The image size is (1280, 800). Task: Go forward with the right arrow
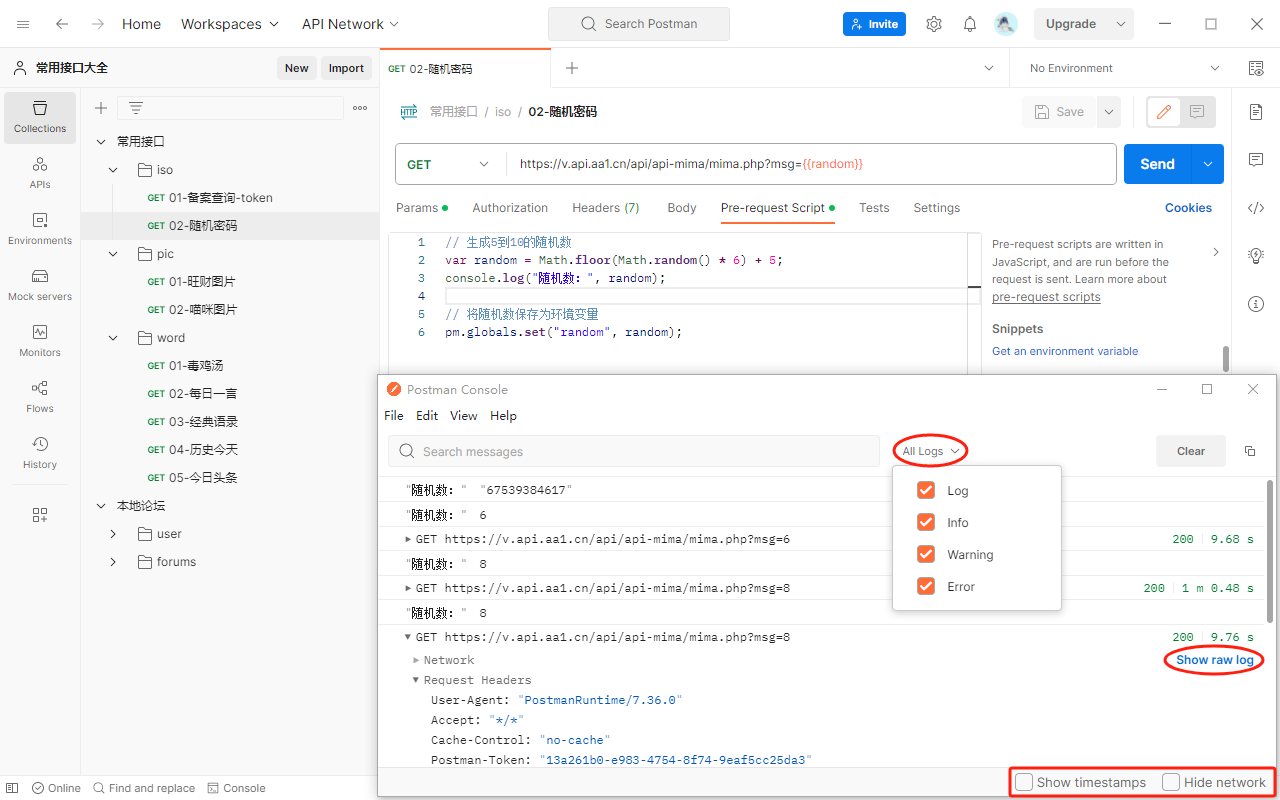(x=97, y=24)
